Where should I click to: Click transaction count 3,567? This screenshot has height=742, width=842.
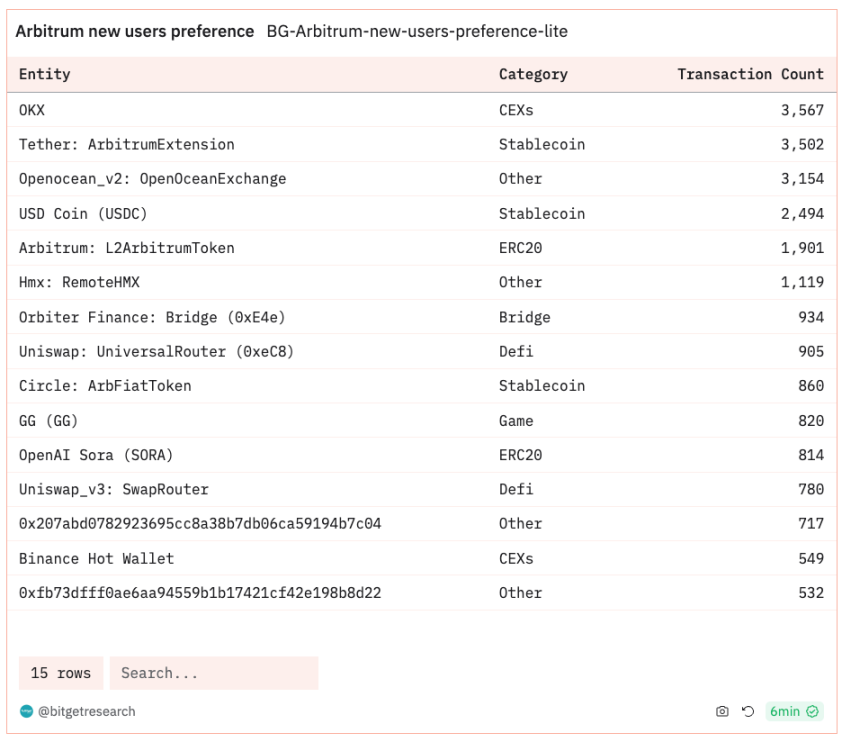click(802, 110)
